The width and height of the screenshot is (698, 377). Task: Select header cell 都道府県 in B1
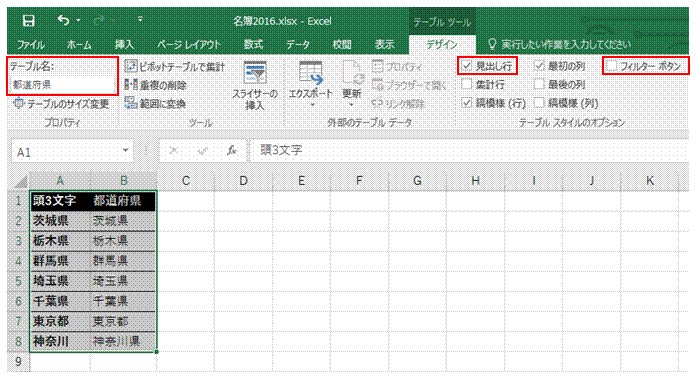pos(123,201)
